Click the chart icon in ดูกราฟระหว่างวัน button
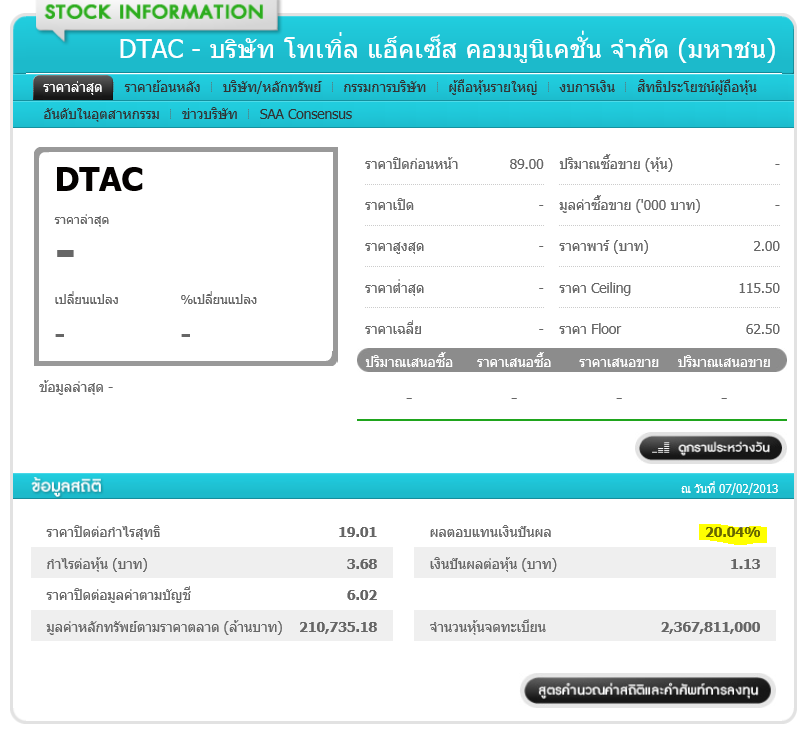The height and width of the screenshot is (731, 808). pos(661,448)
